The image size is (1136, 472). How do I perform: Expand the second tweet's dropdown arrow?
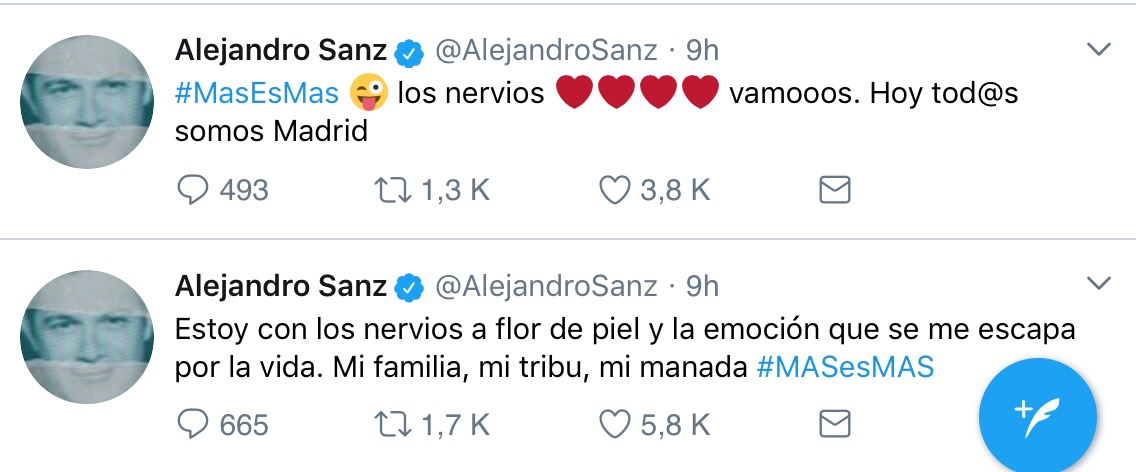(x=1098, y=284)
